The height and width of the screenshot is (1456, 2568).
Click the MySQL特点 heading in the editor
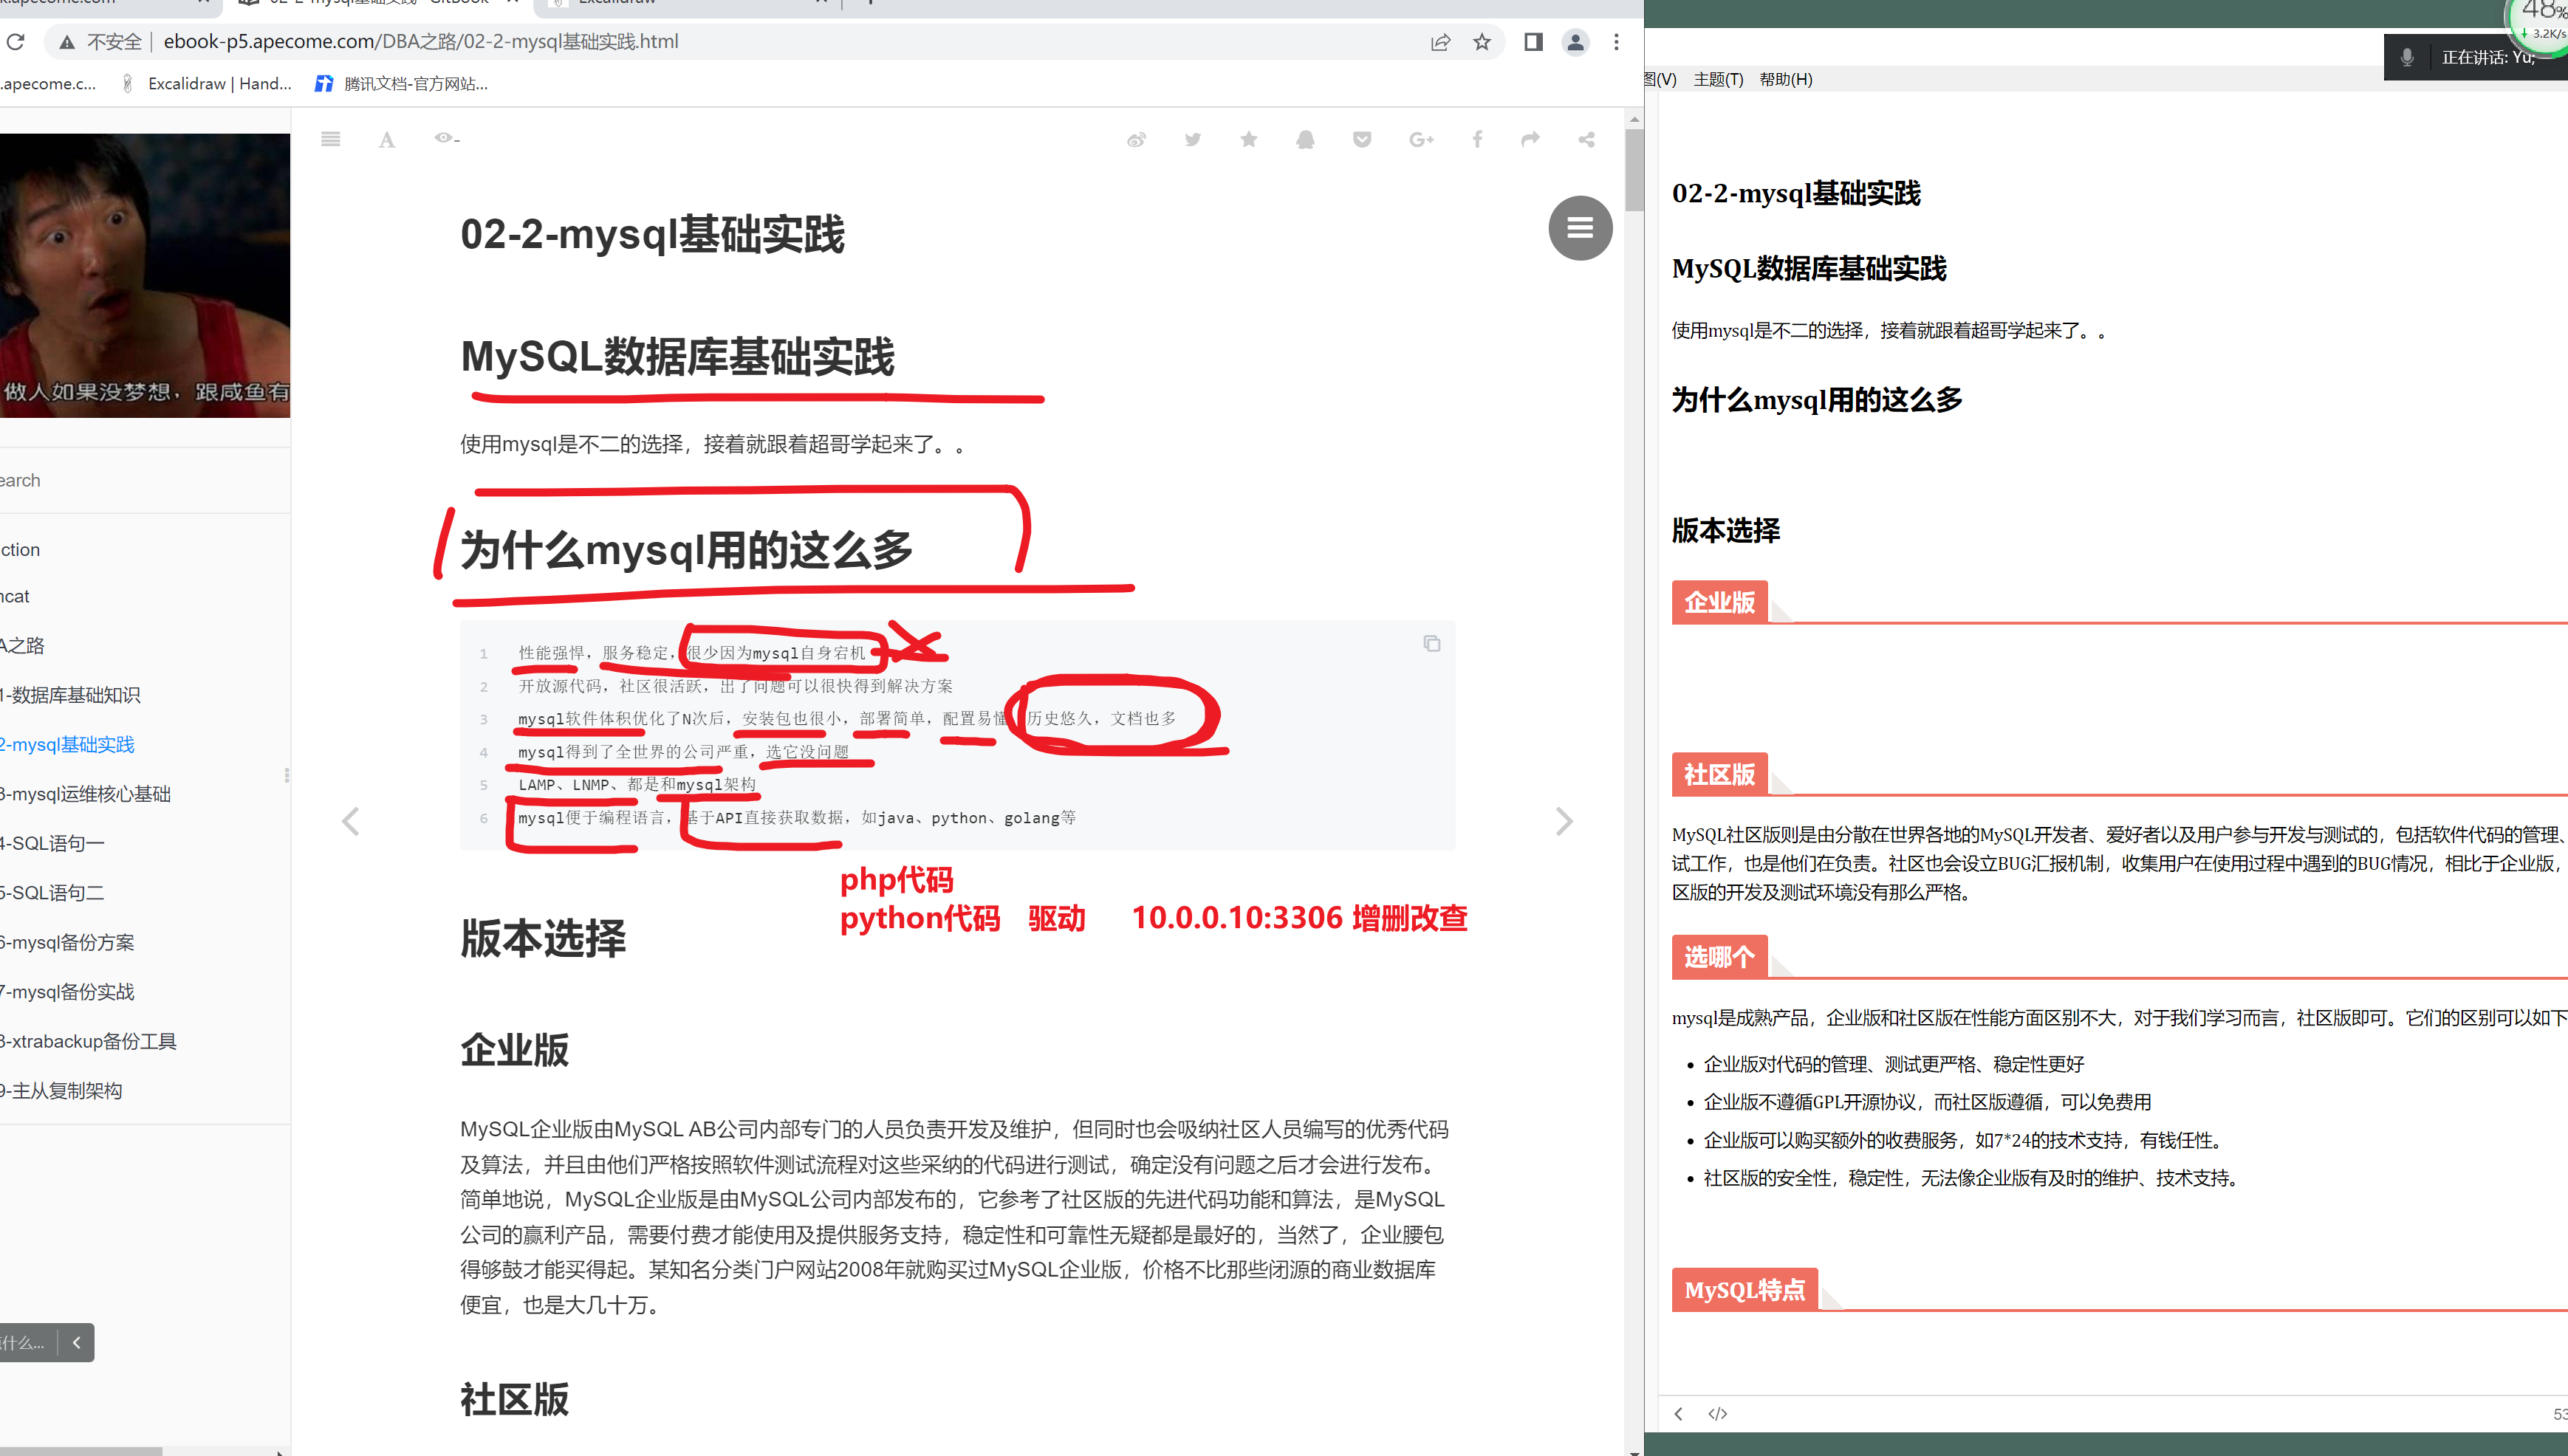1744,1290
